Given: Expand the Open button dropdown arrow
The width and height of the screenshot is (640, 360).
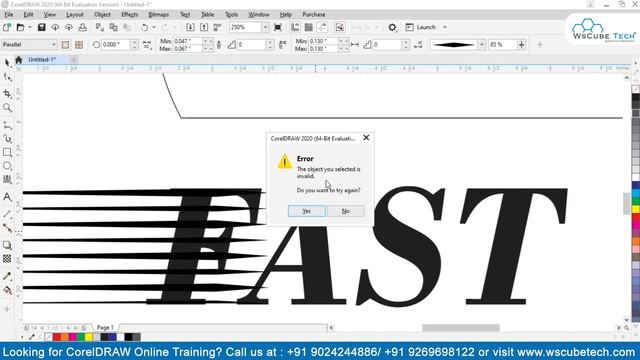Looking at the screenshot, I should 30,27.
